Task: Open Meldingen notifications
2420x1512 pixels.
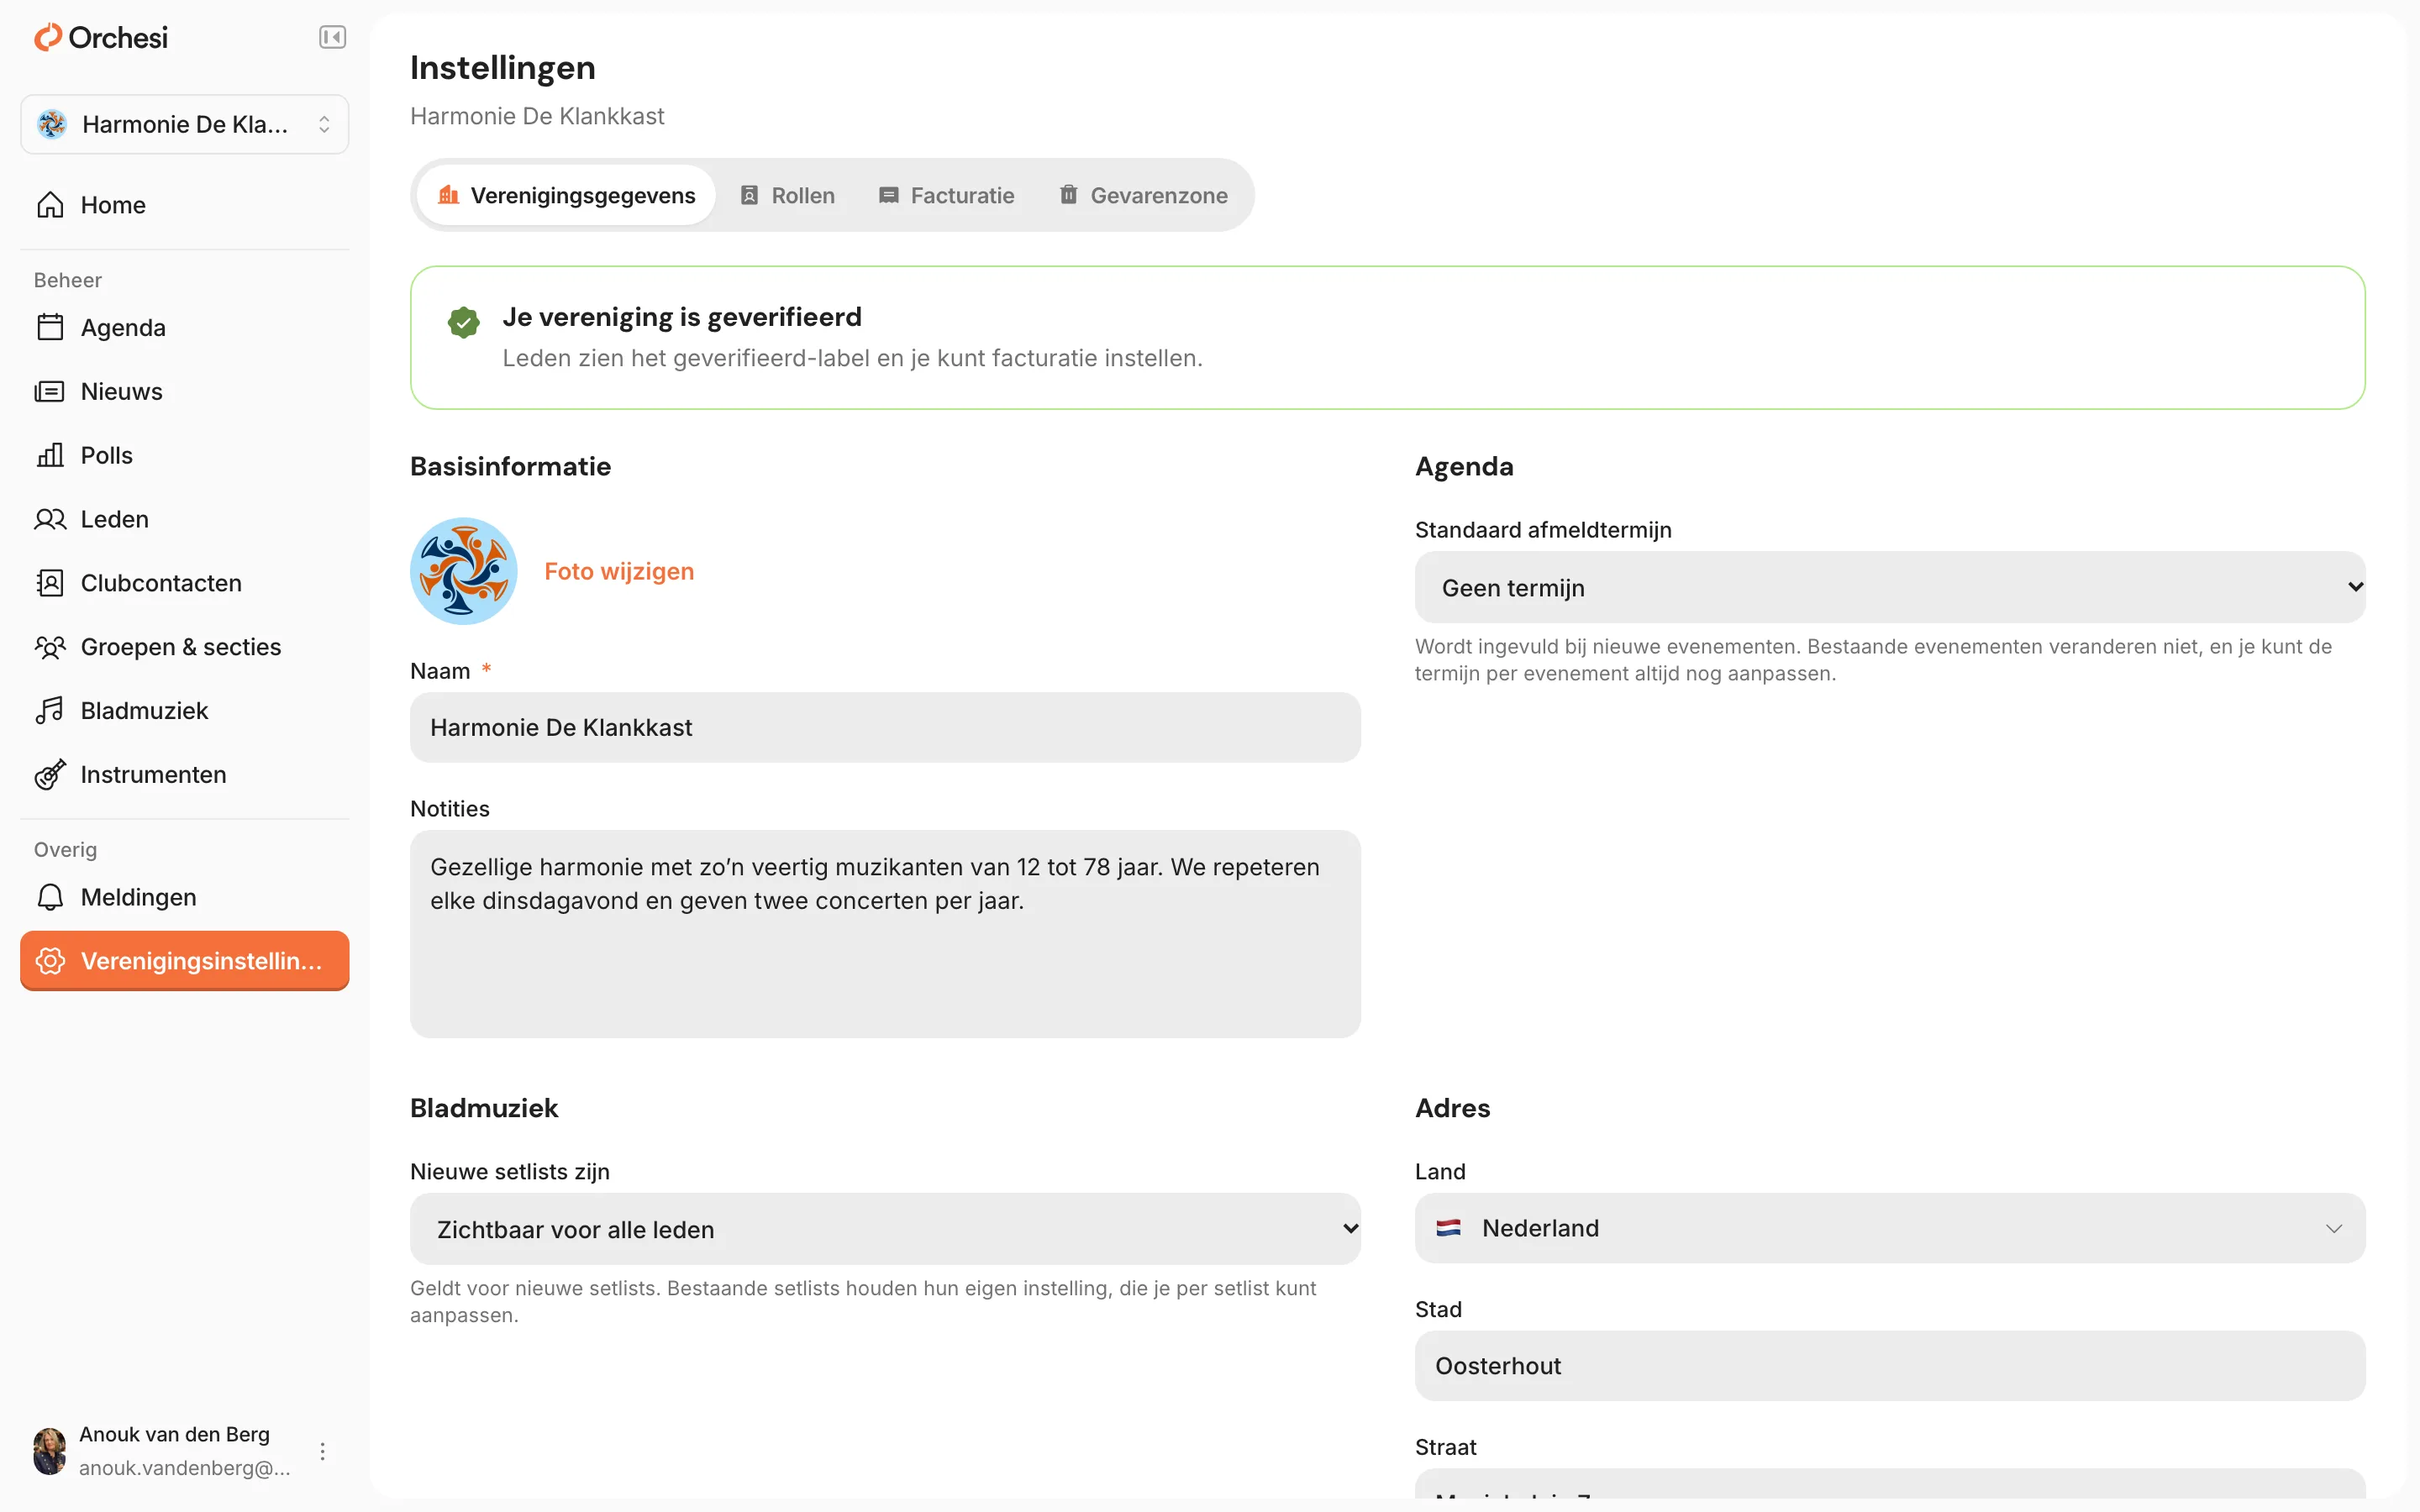Action: [x=185, y=897]
